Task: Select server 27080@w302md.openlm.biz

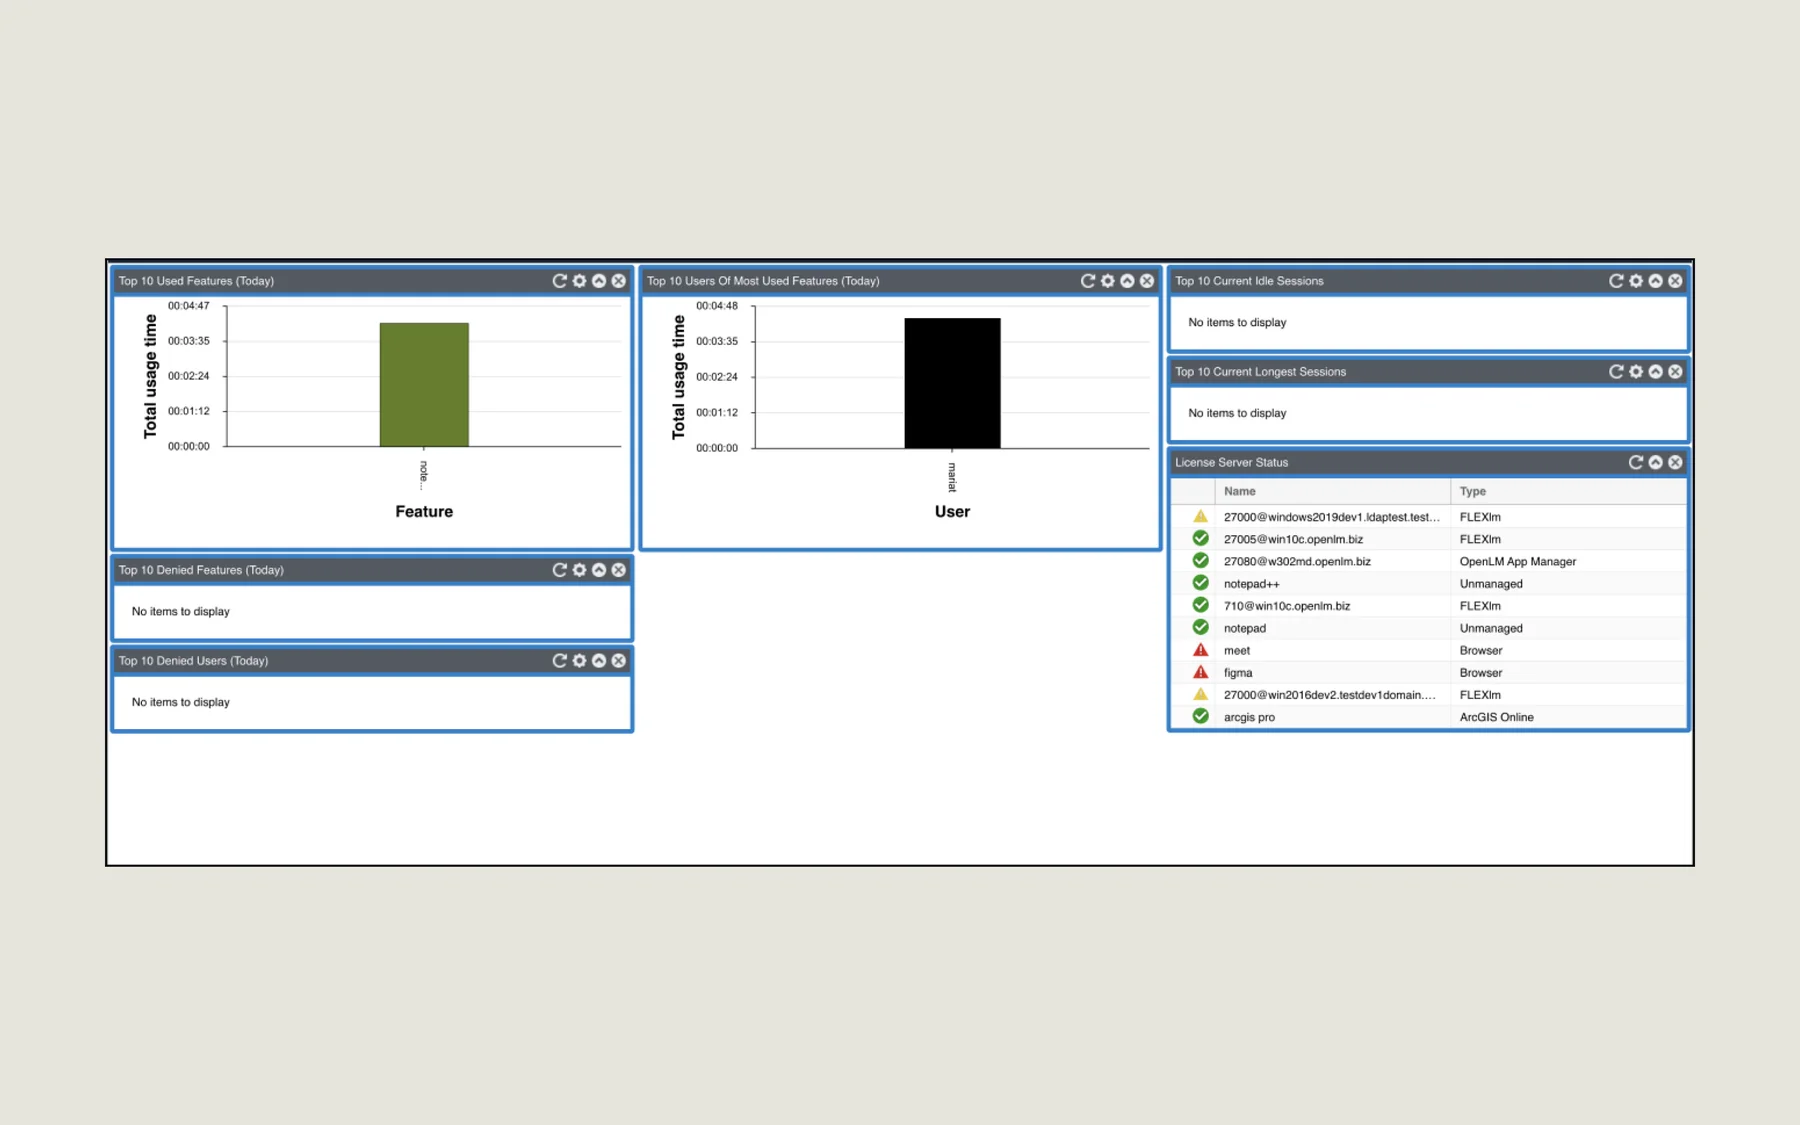Action: pyautogui.click(x=1297, y=561)
